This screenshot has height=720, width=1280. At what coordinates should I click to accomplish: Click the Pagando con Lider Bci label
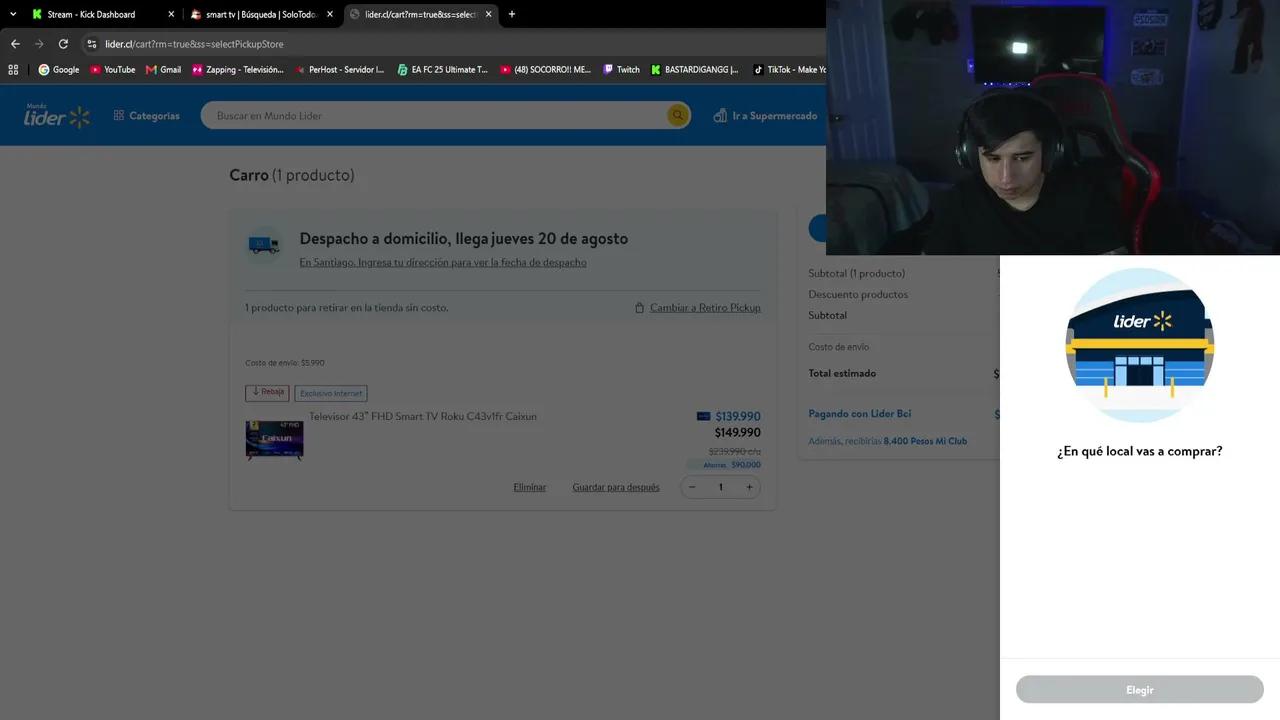pos(860,414)
